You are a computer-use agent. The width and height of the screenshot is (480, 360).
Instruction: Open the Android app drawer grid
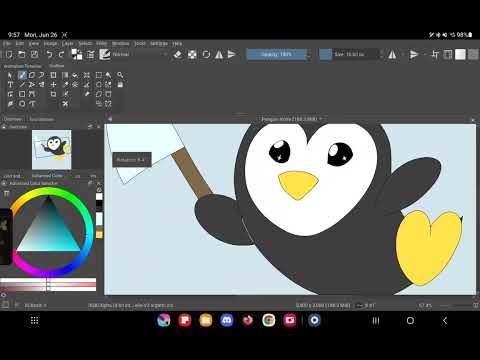click(x=34, y=321)
